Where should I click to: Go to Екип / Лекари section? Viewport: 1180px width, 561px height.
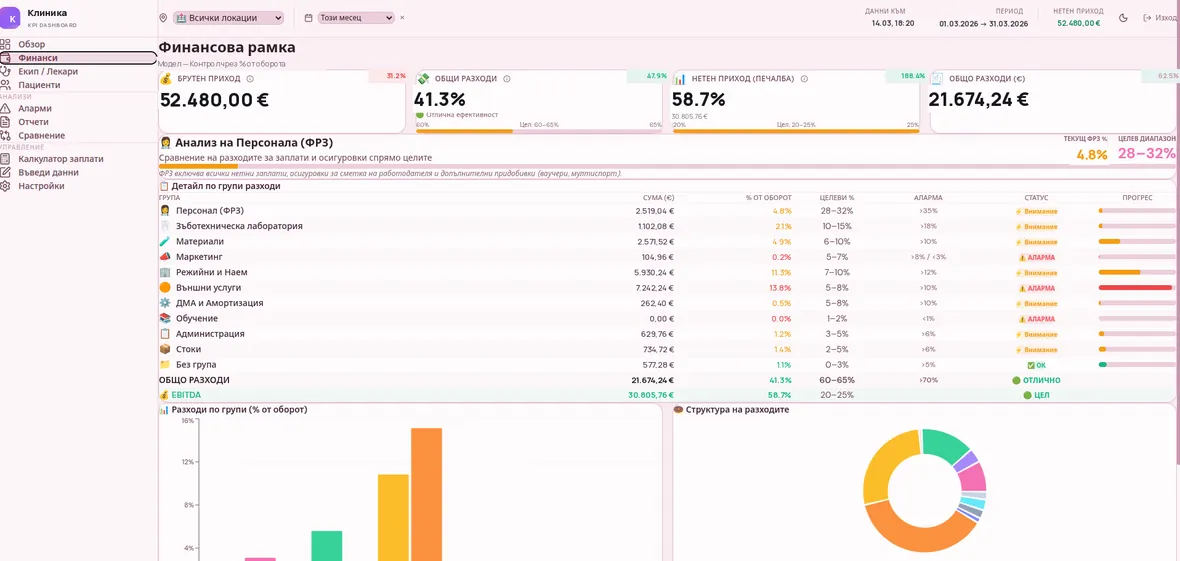(x=78, y=72)
